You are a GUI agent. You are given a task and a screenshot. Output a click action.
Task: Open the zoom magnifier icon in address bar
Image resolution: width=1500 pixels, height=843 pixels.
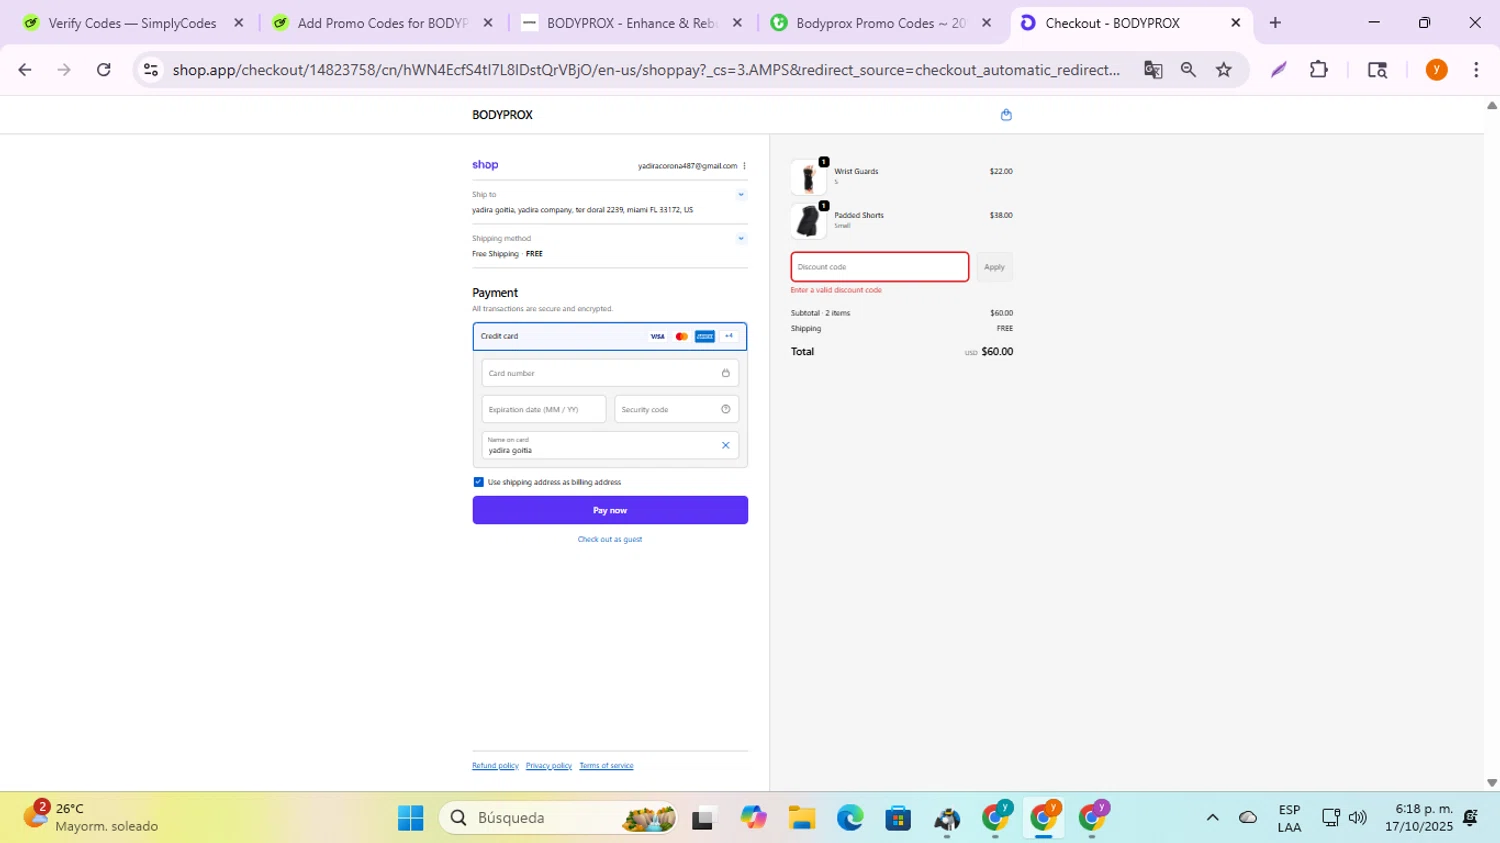point(1188,70)
